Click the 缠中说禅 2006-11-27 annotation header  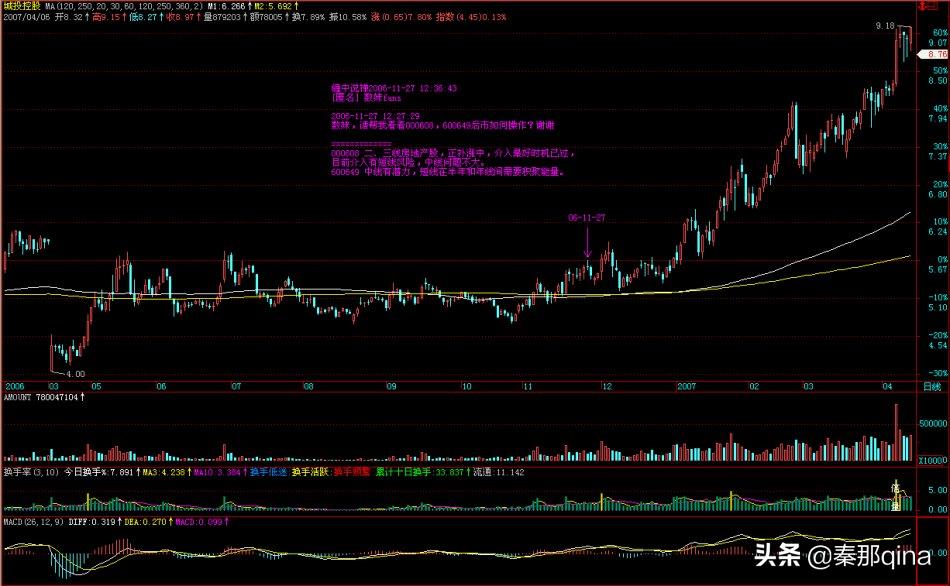point(394,88)
